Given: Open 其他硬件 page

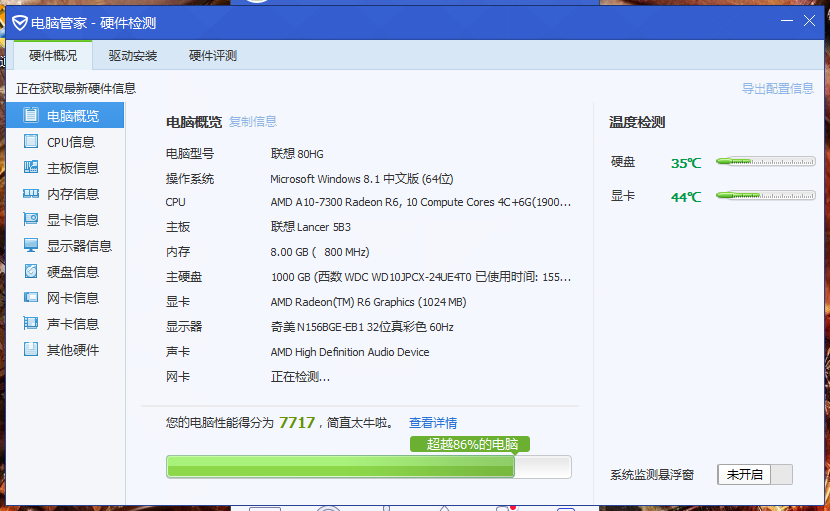Looking at the screenshot, I should (x=65, y=349).
